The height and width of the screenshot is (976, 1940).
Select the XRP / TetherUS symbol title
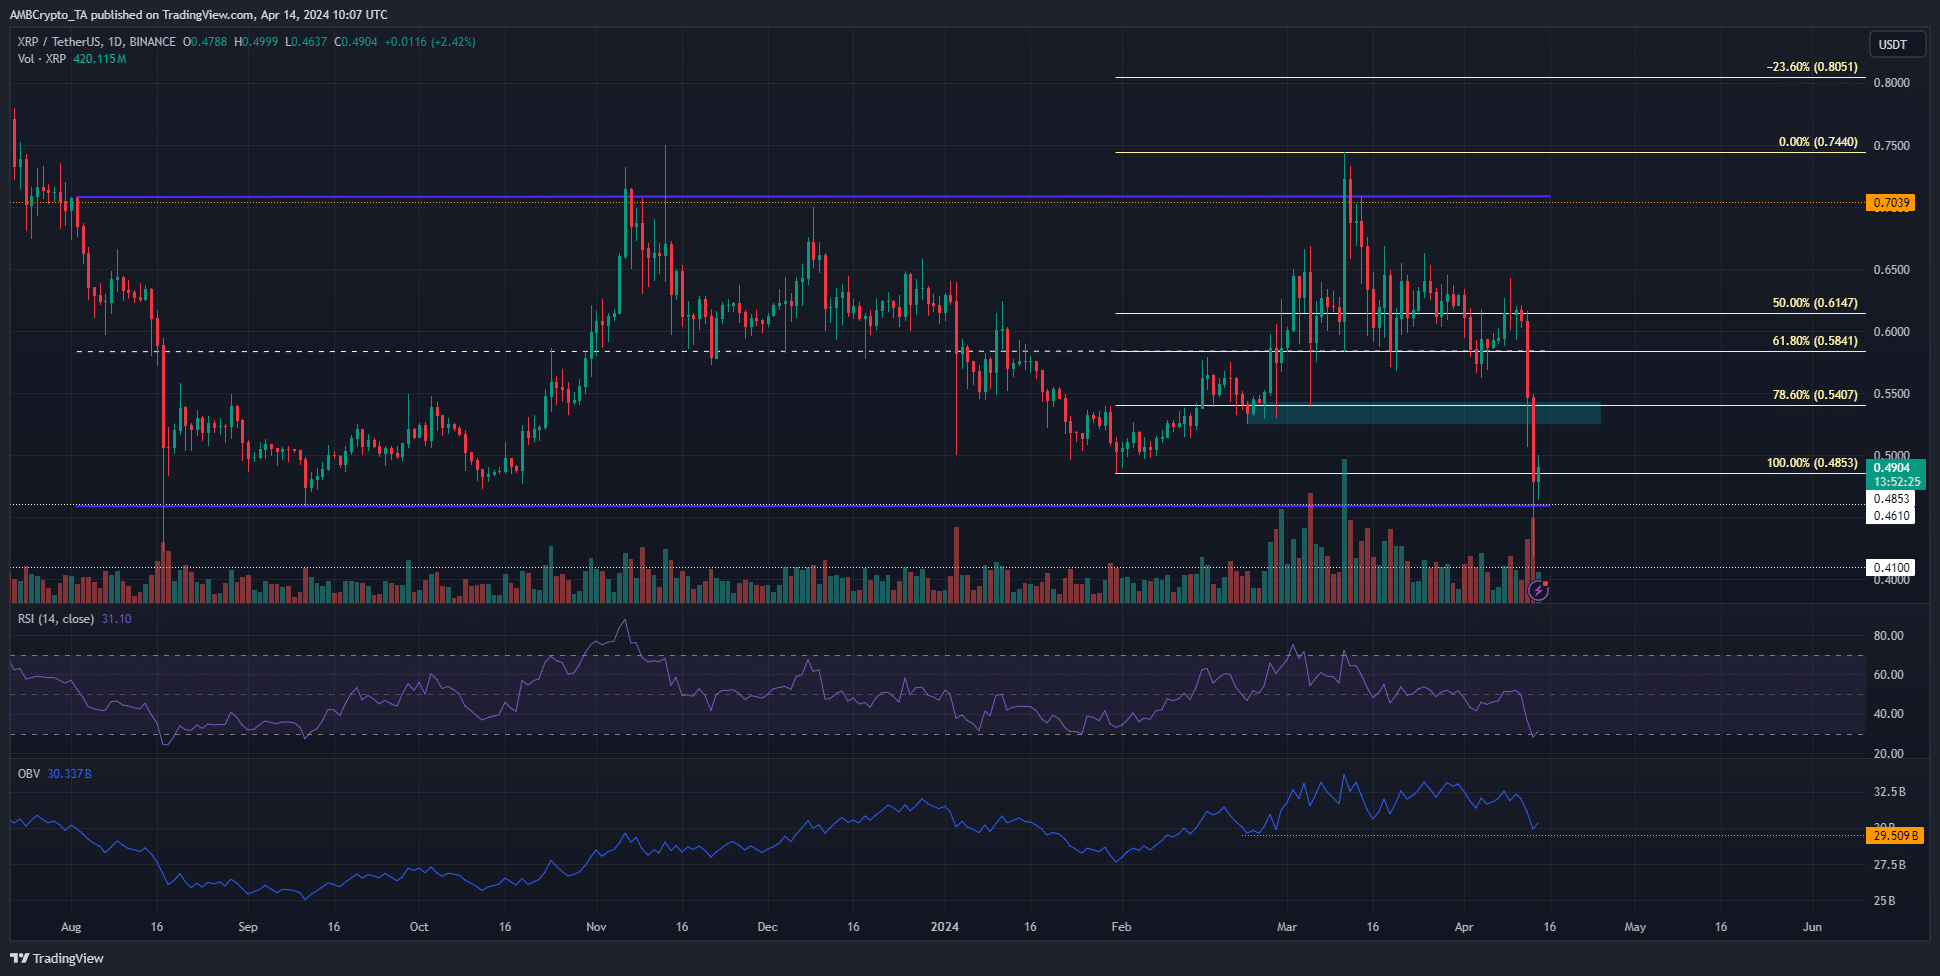tap(96, 42)
